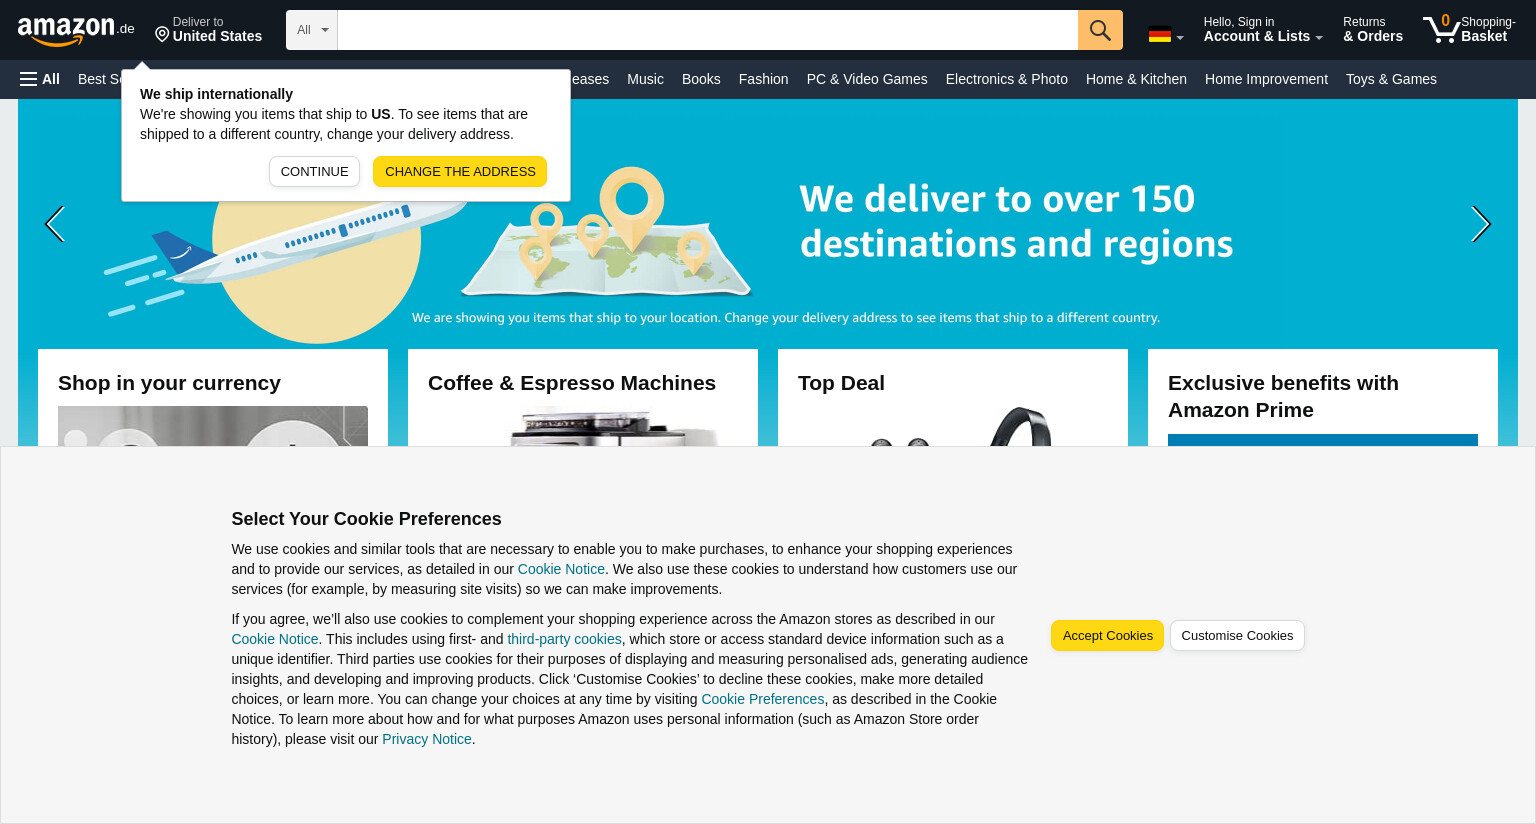Open Coffee & Espresso Machines card

583,398
